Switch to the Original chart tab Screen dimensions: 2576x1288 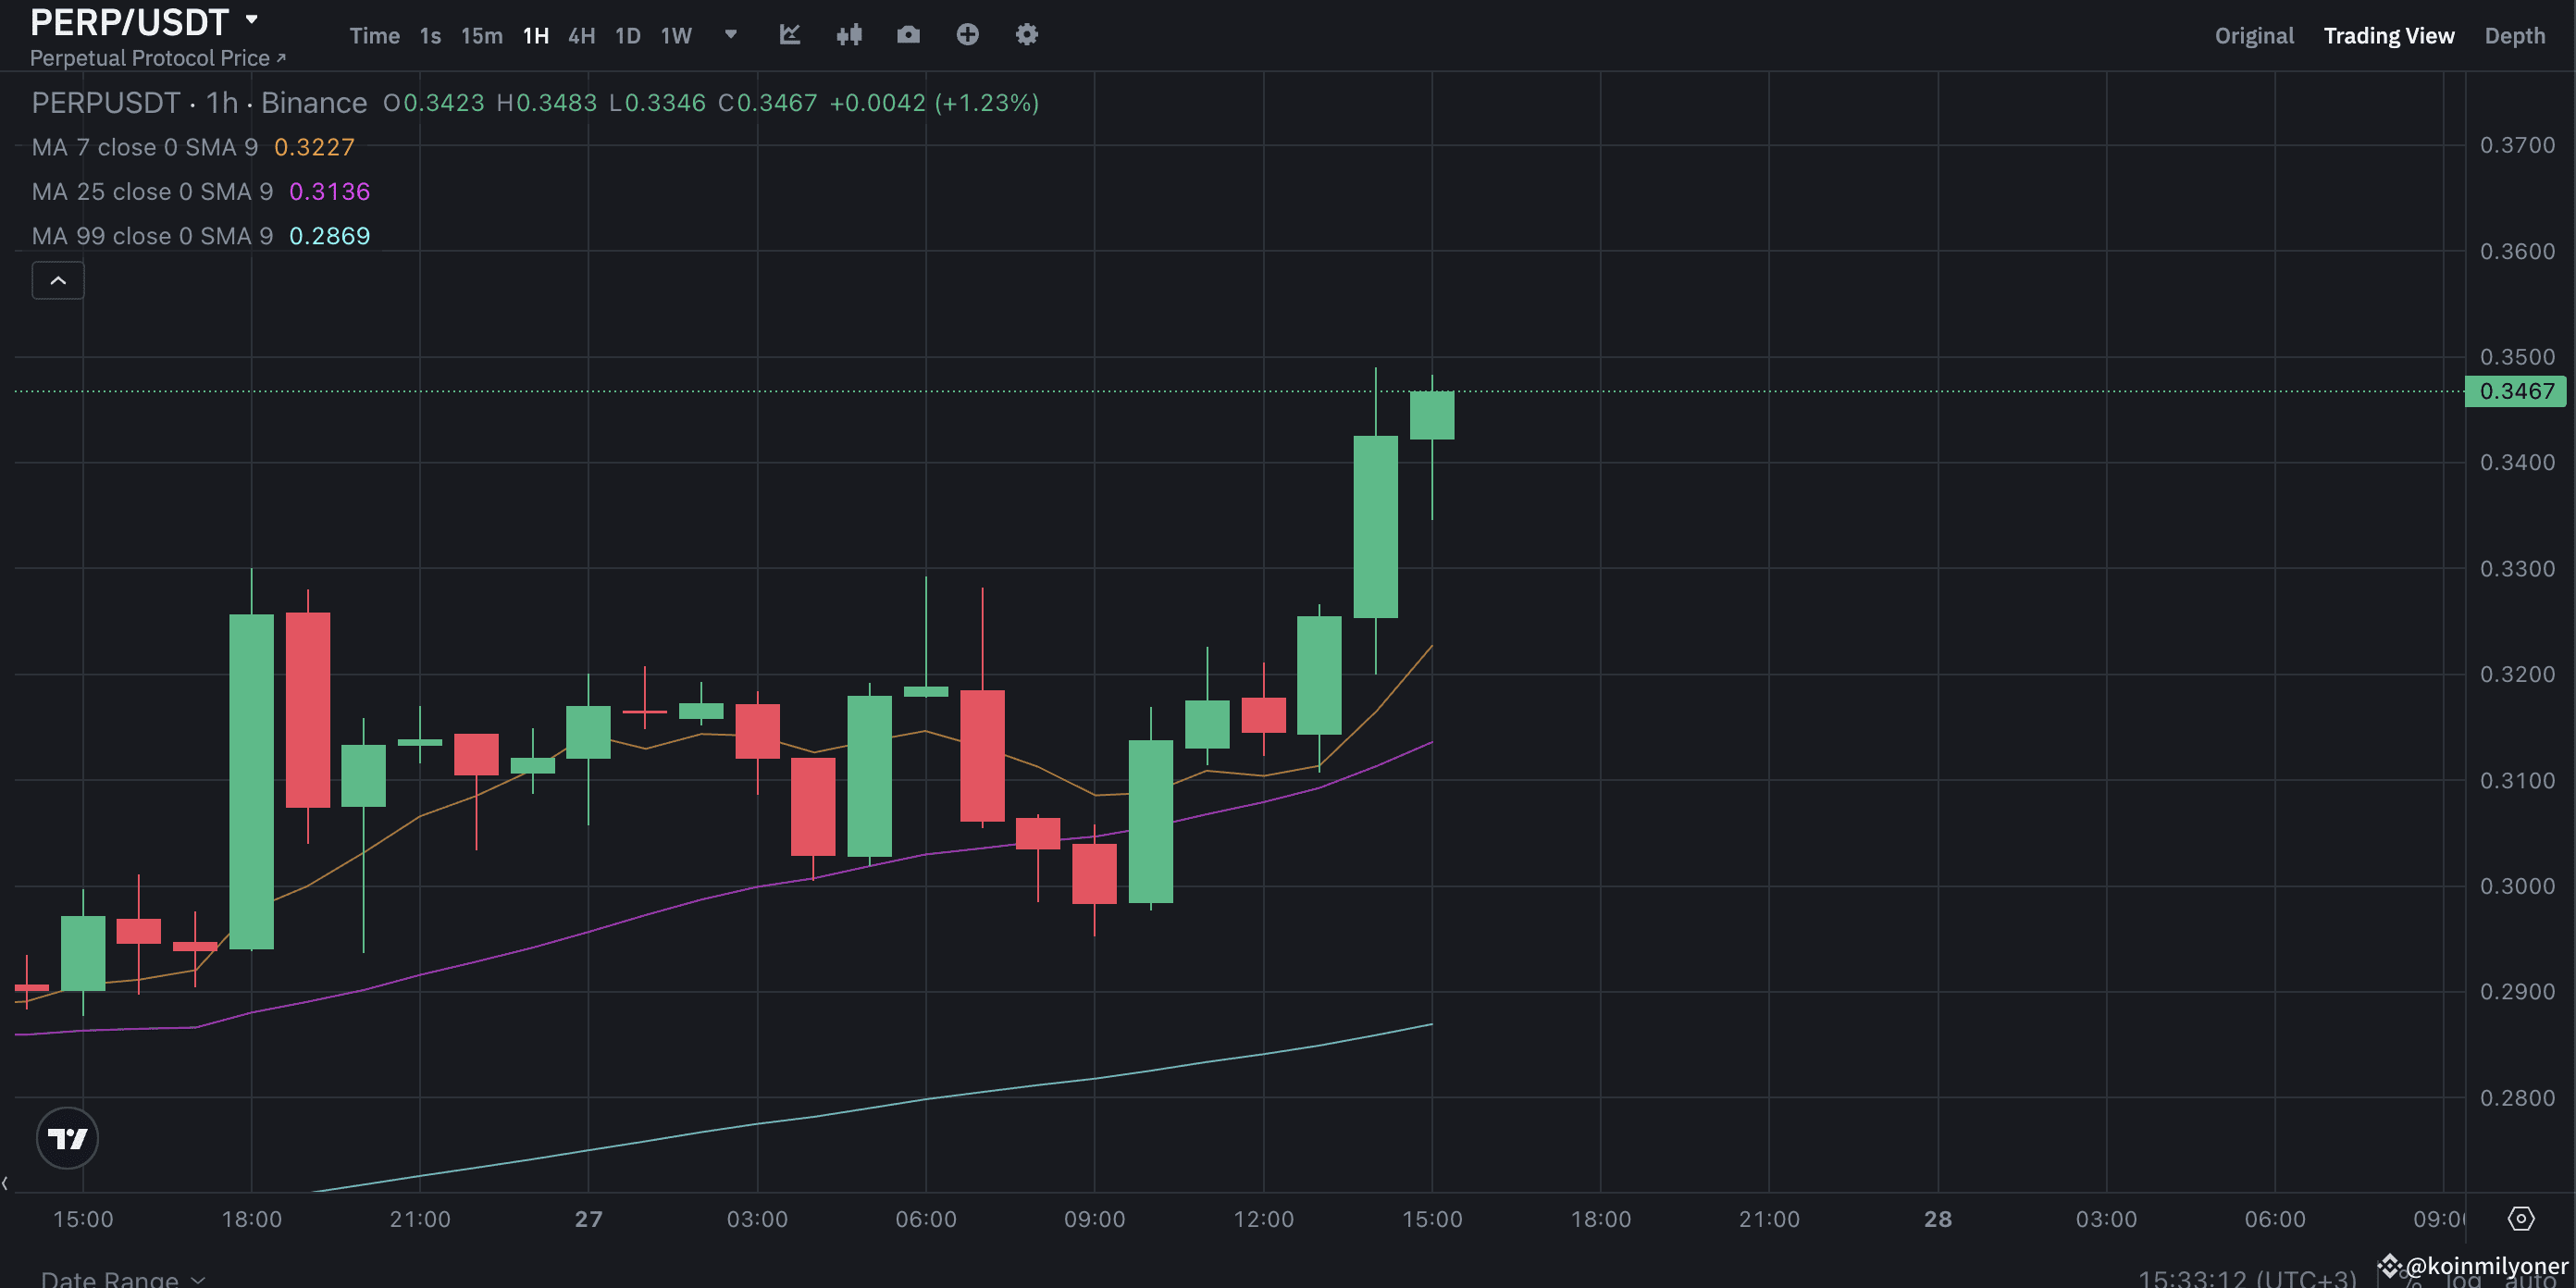pos(2253,35)
